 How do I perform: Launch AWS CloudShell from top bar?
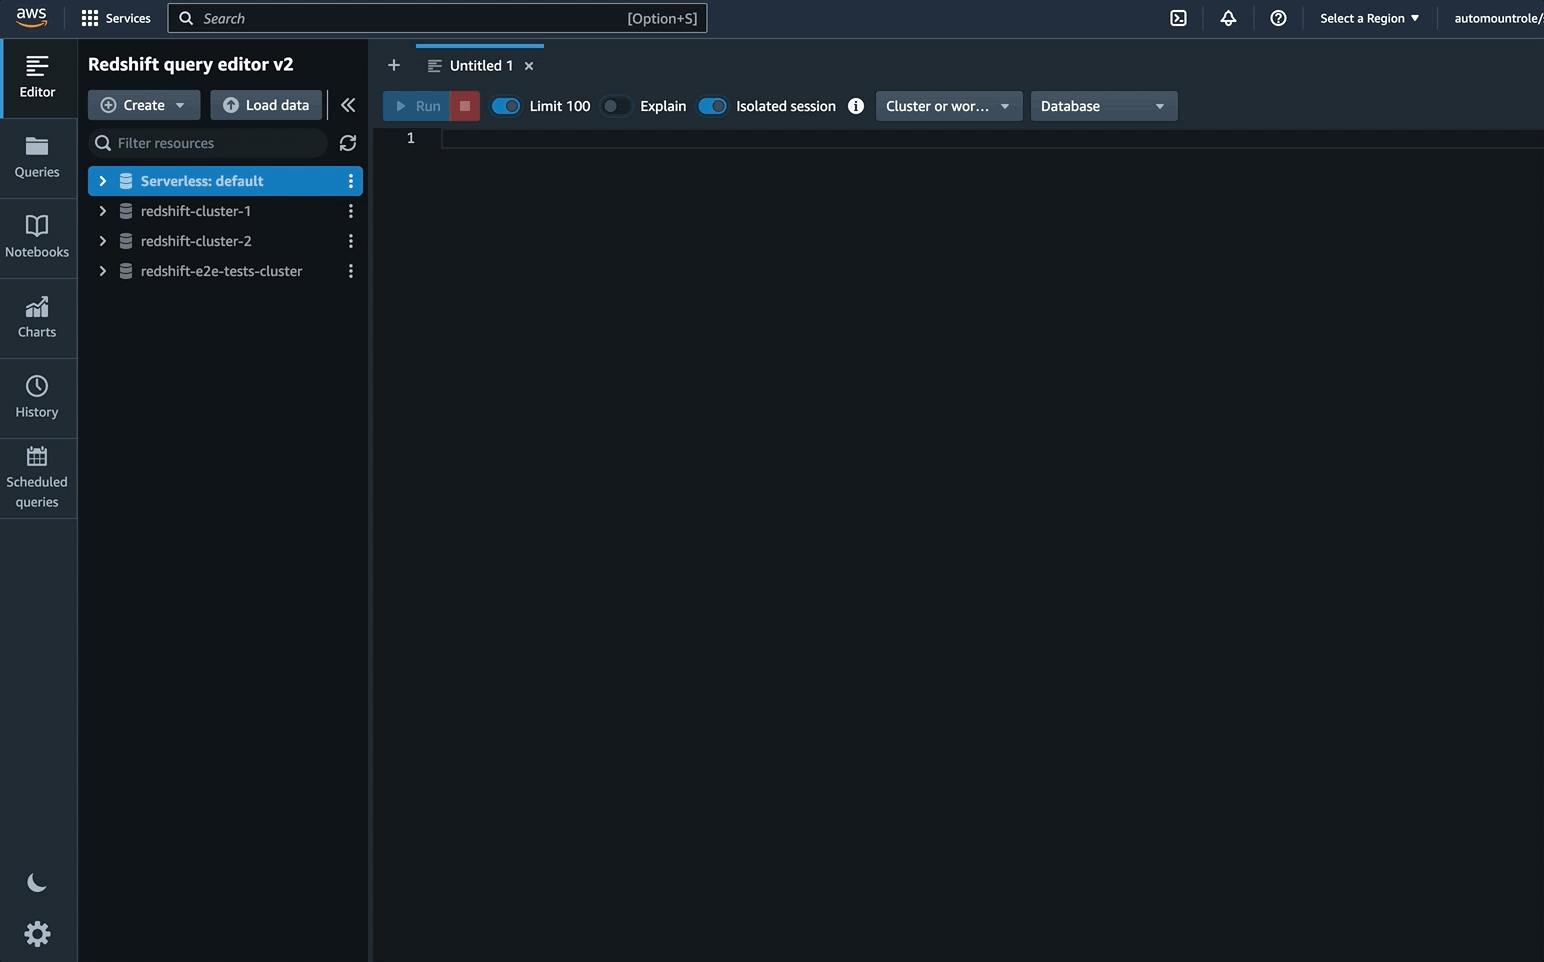[x=1178, y=18]
